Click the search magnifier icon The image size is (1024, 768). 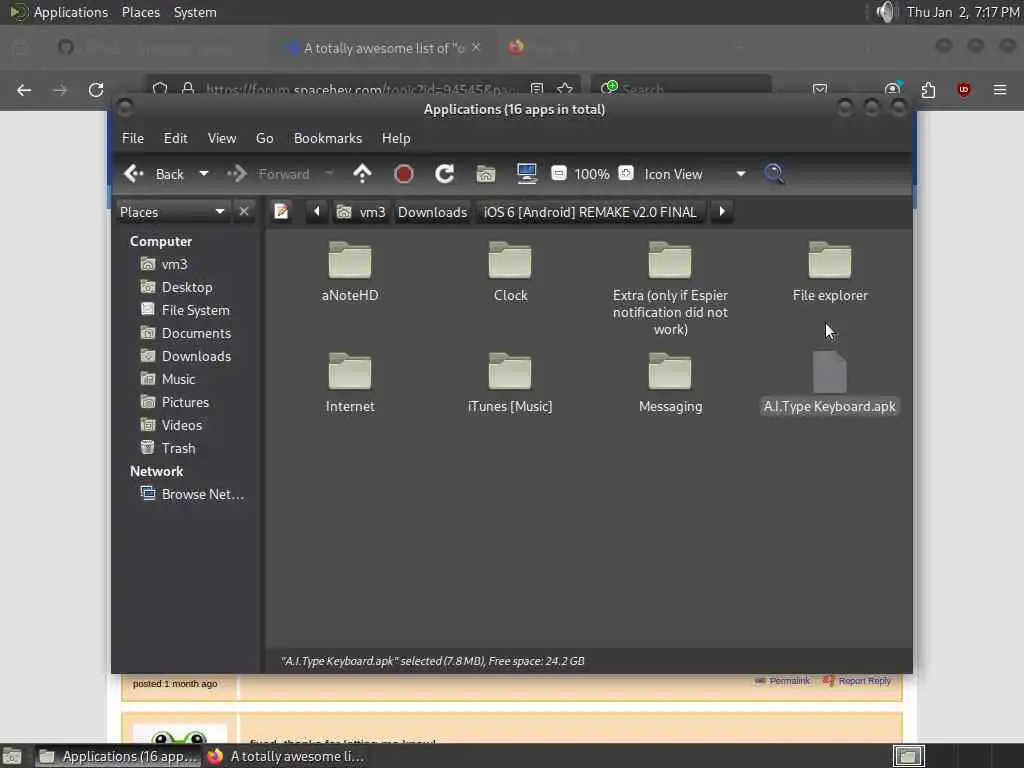point(775,174)
